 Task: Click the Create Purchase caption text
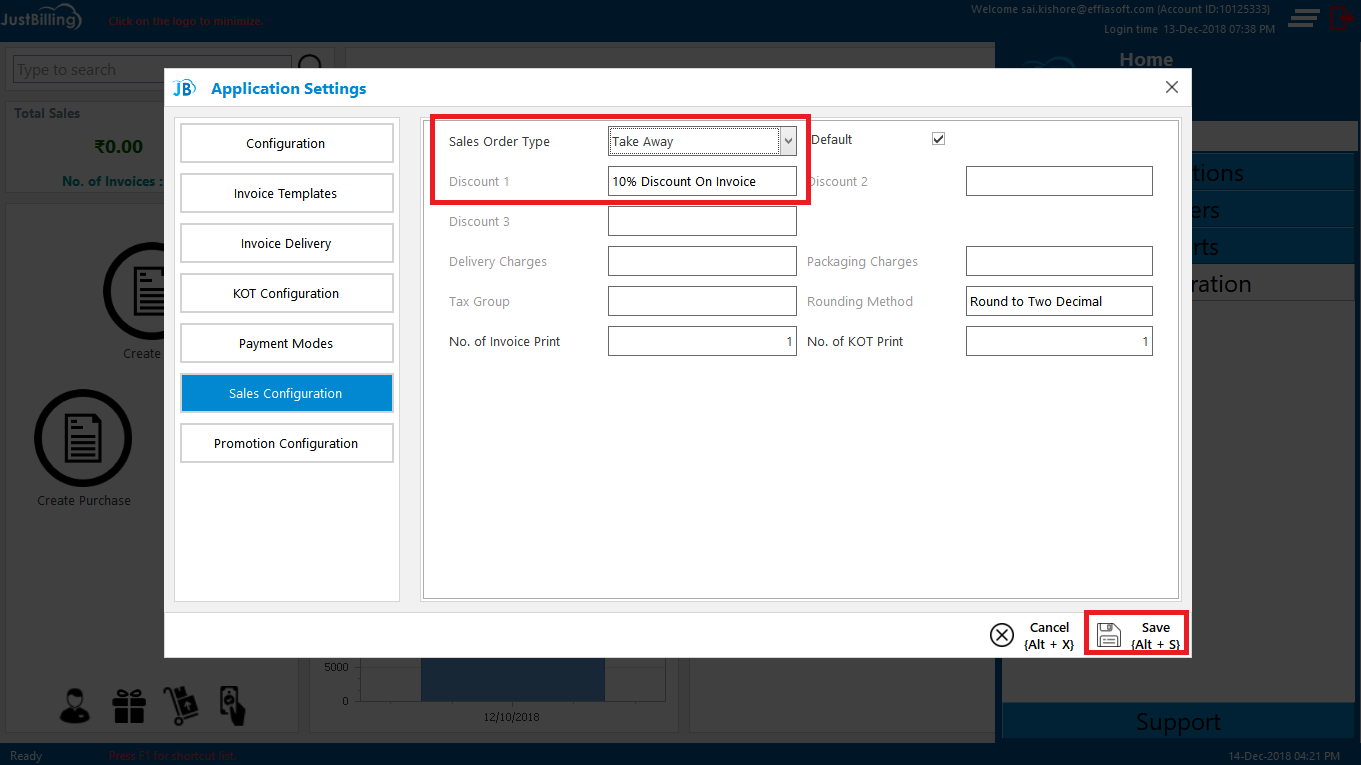(x=84, y=500)
